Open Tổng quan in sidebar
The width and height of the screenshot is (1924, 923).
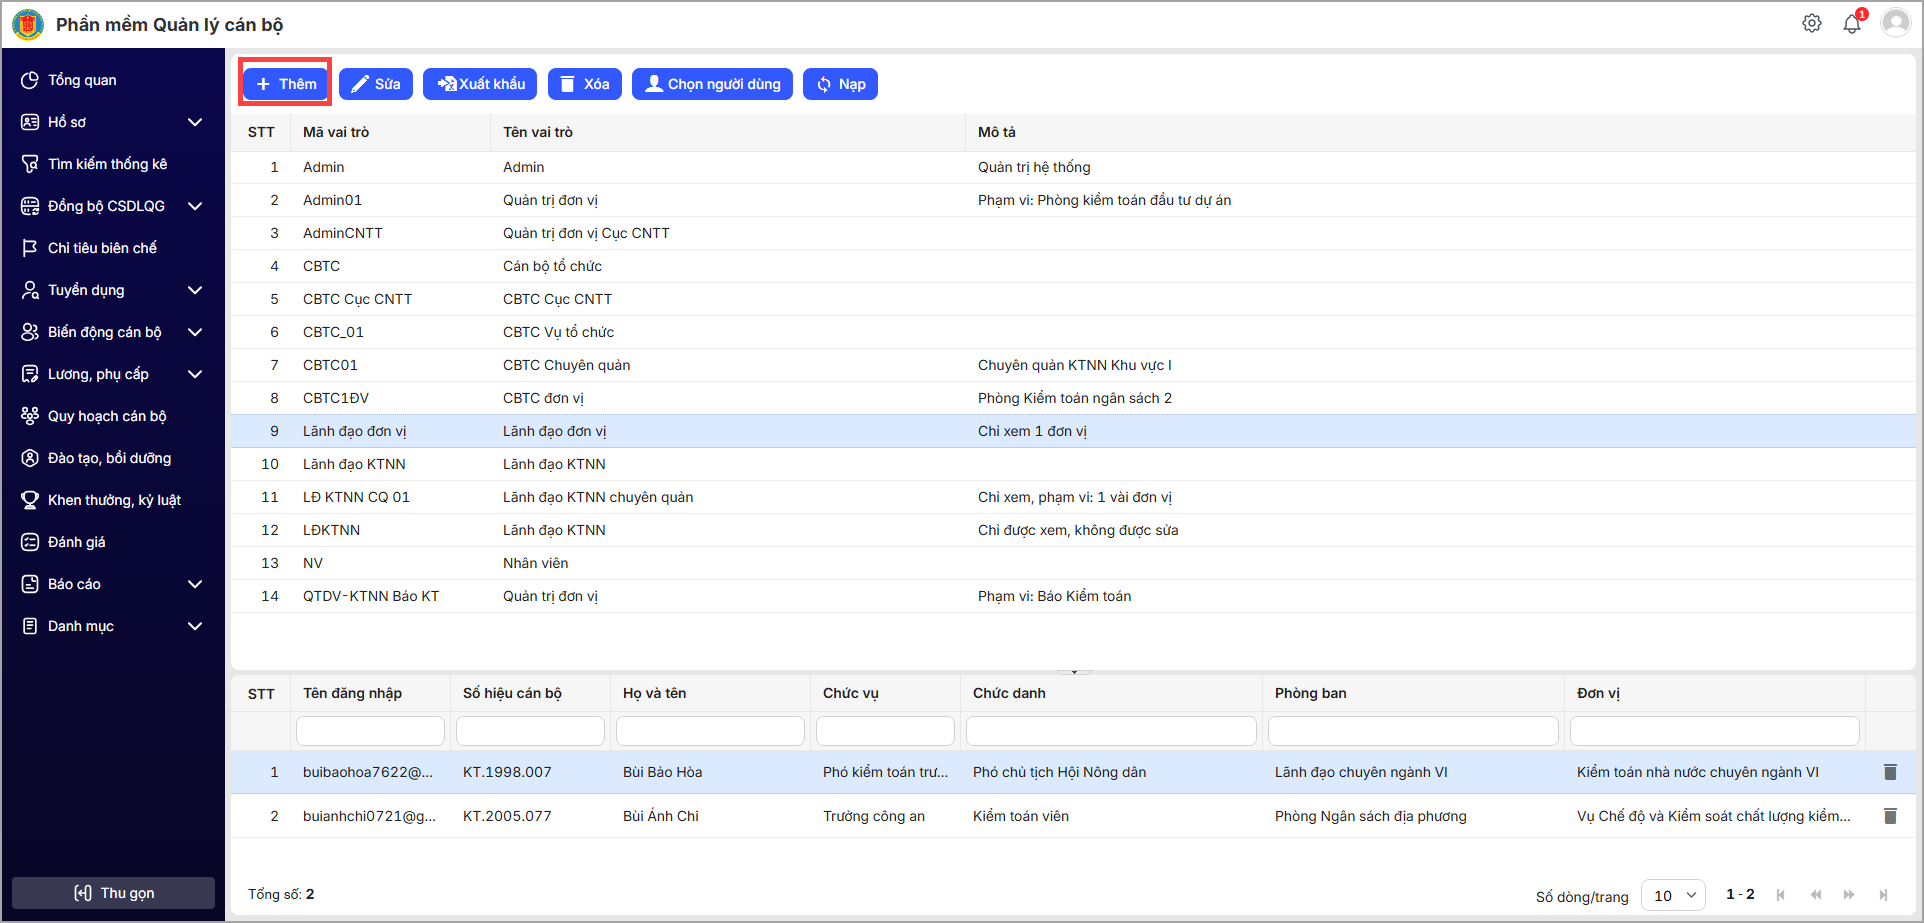[x=82, y=80]
